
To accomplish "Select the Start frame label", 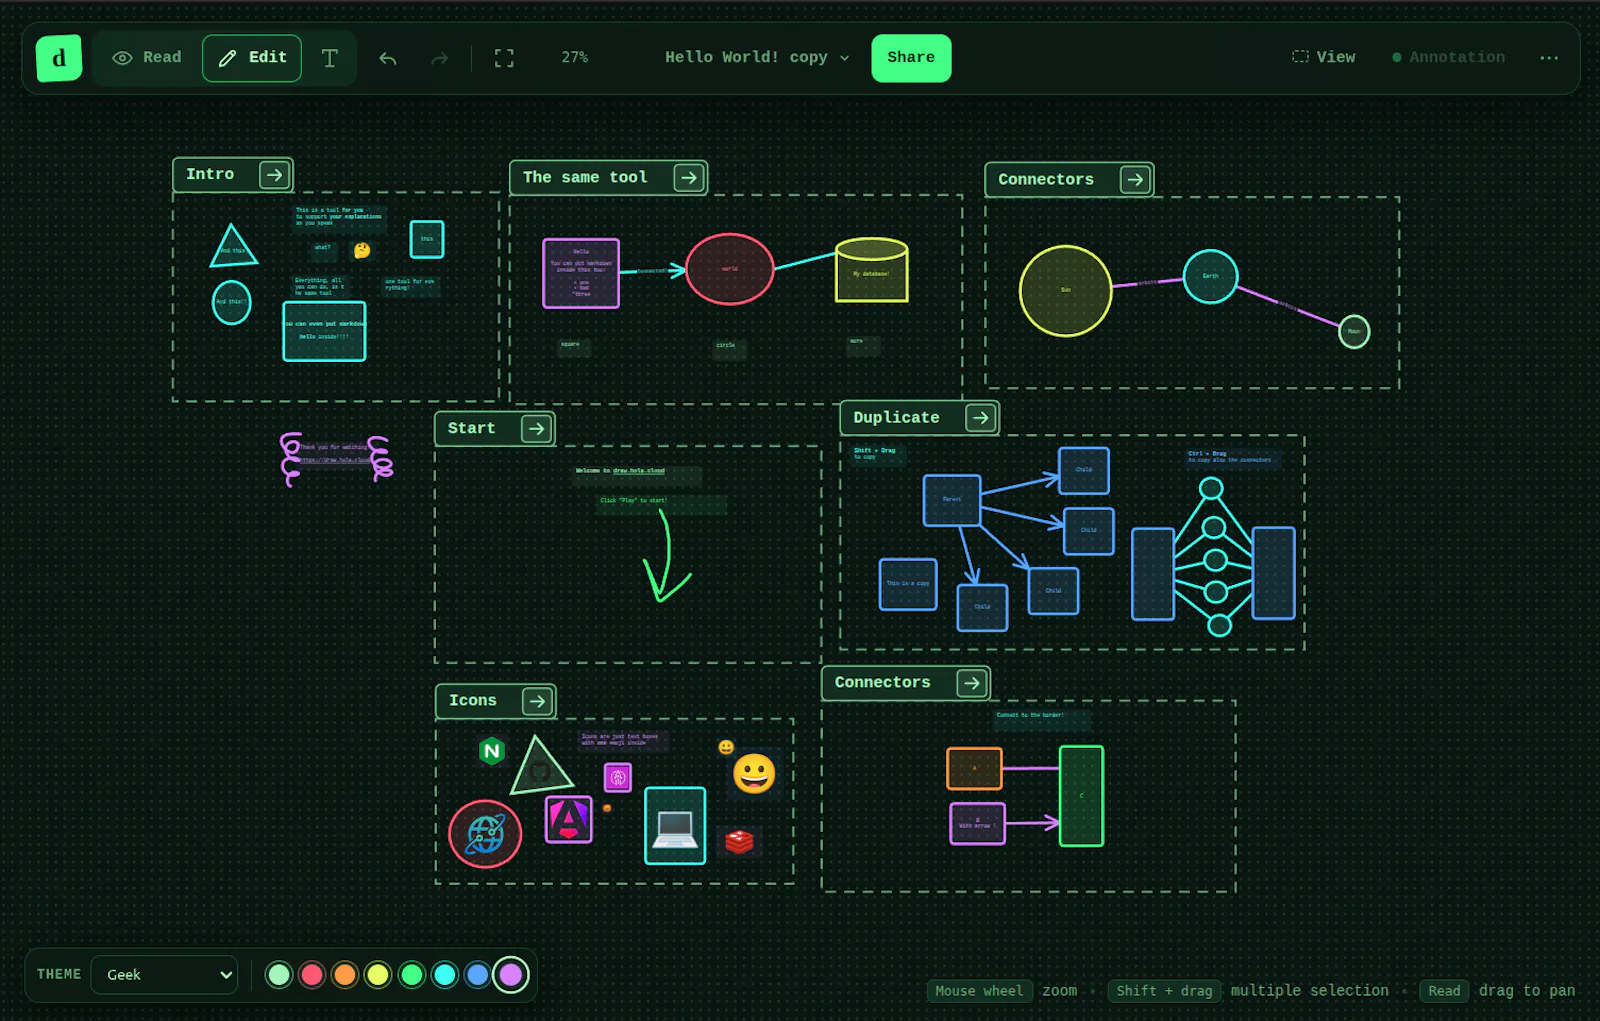I will [x=471, y=429].
